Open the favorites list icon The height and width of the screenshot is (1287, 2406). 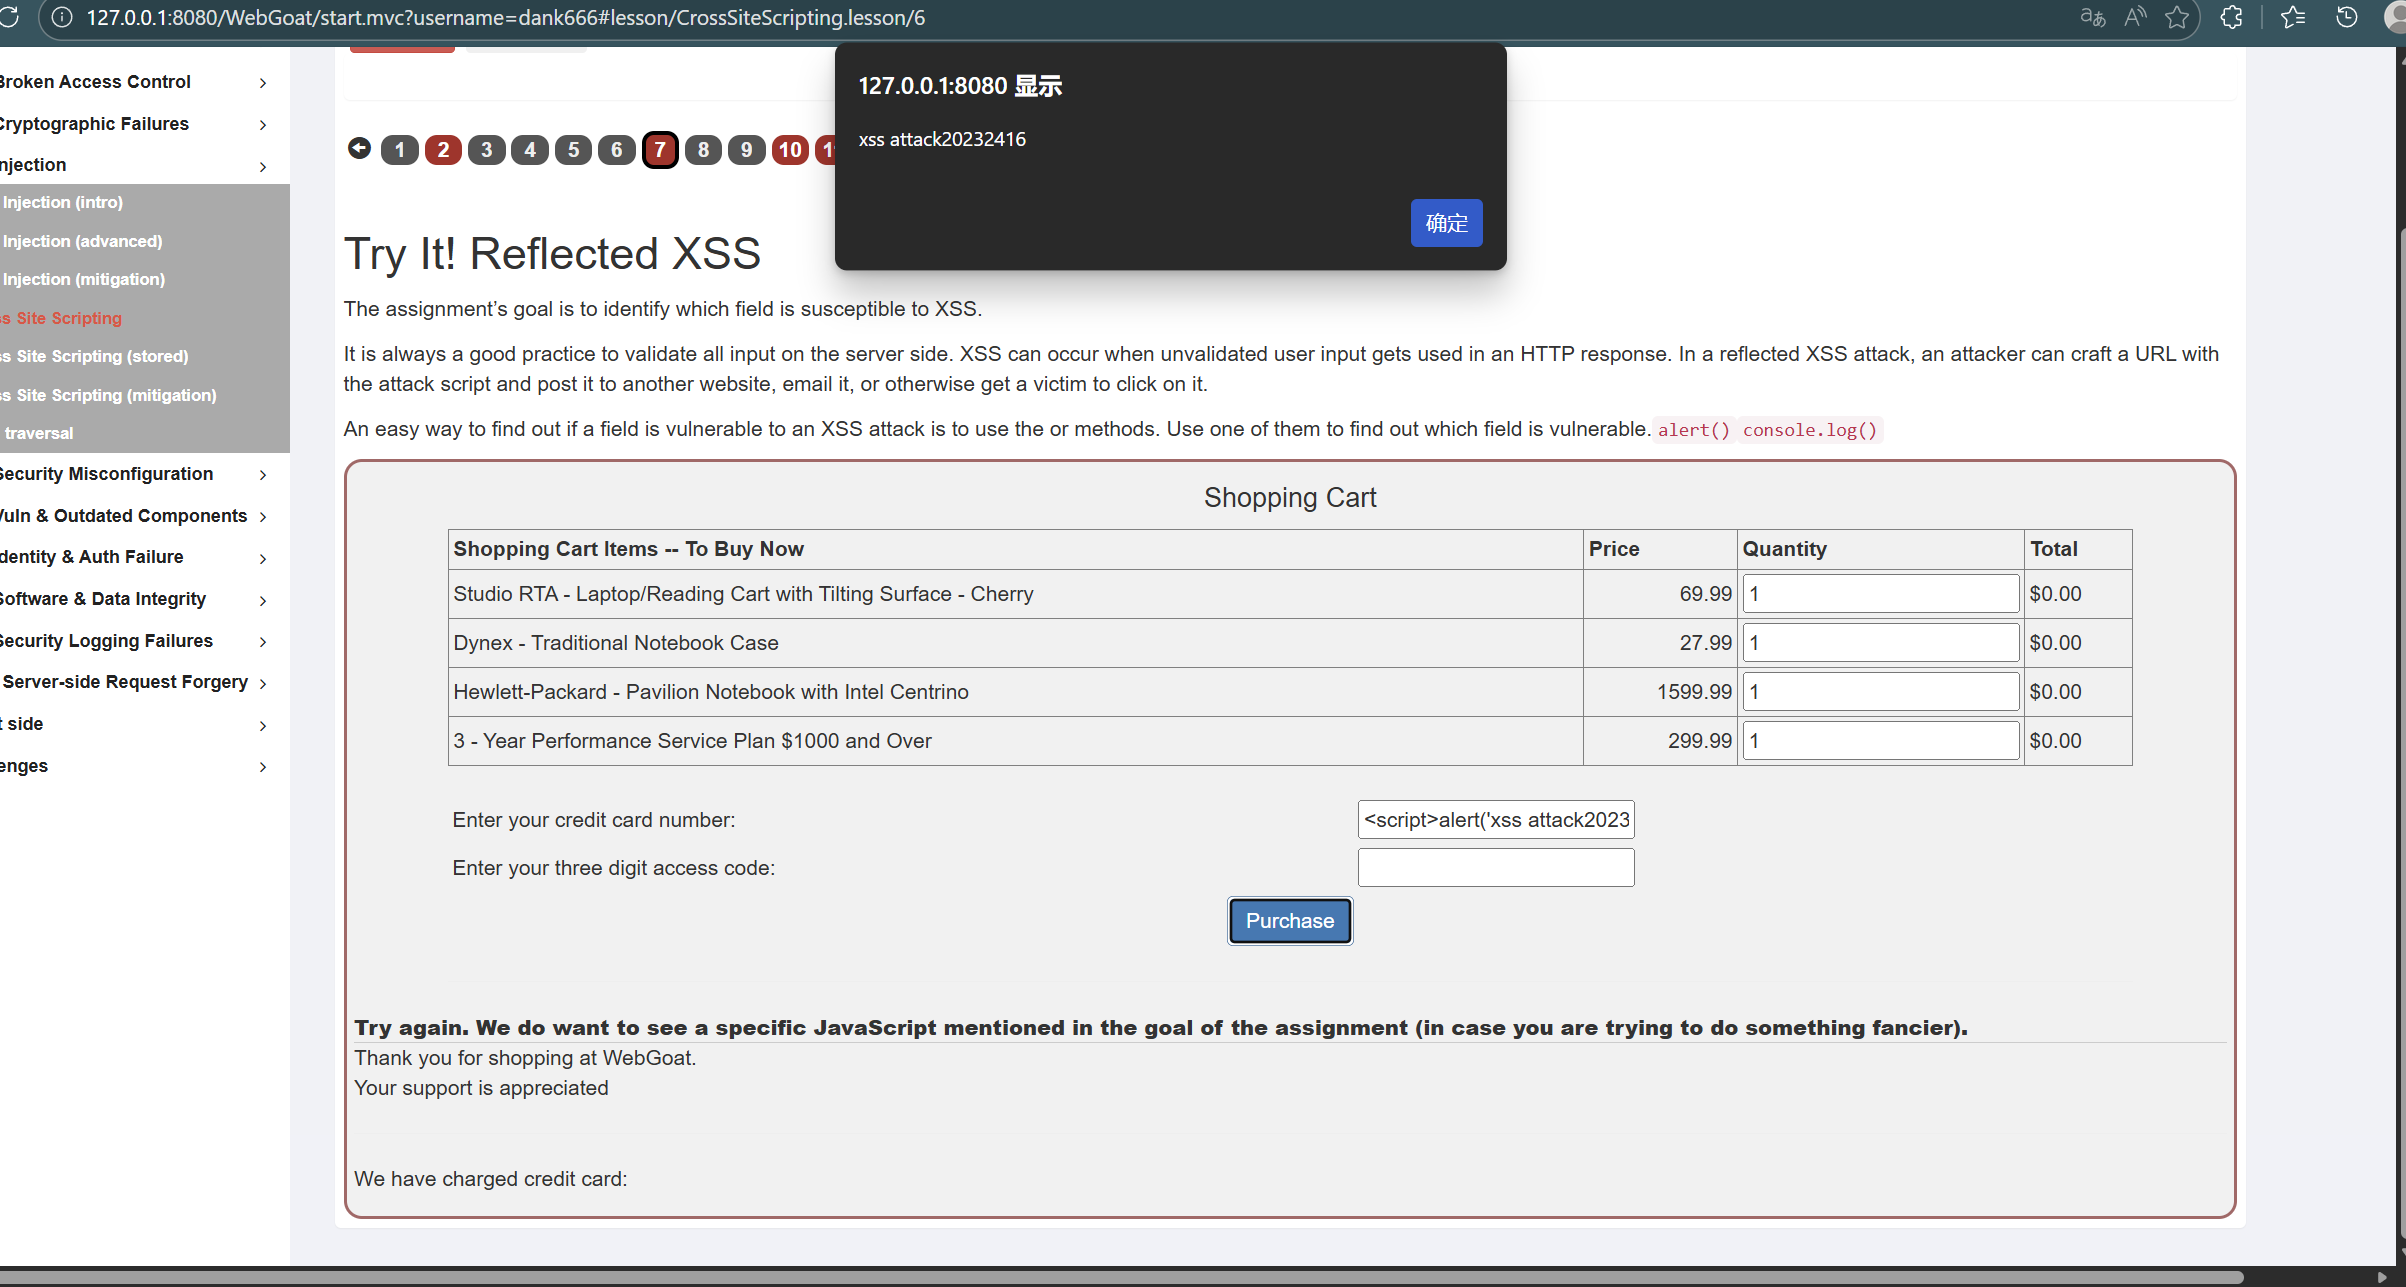2293,17
